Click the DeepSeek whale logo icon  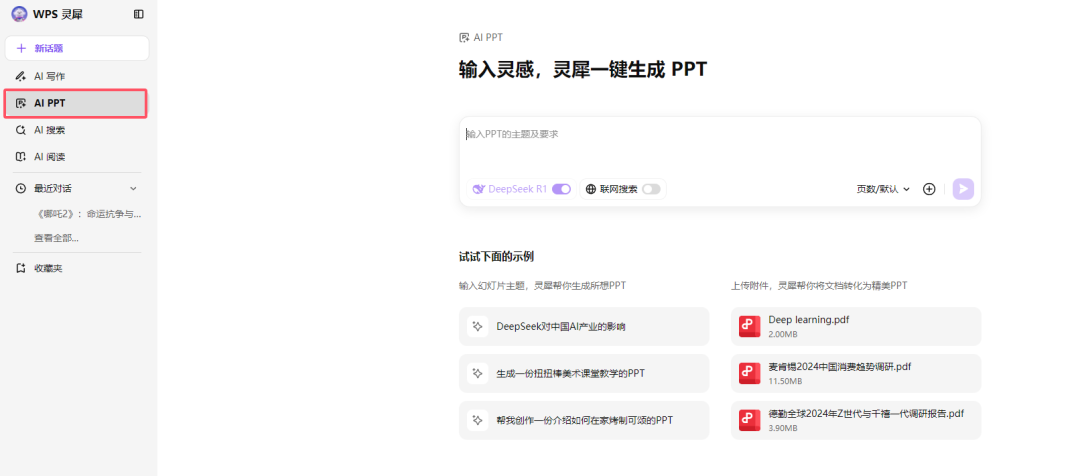coord(479,189)
